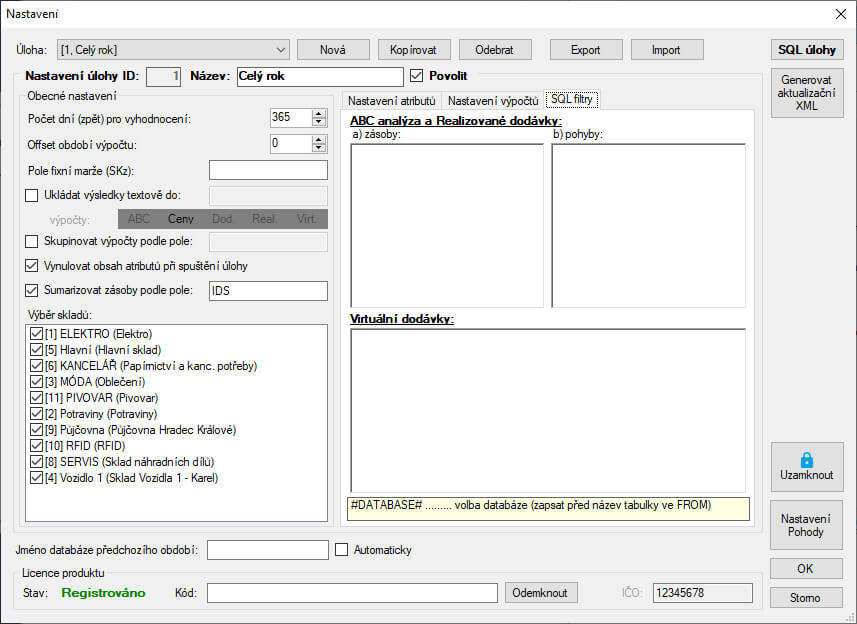Switch to the Nastavení atributů tab
The width and height of the screenshot is (857, 624).
[391, 100]
